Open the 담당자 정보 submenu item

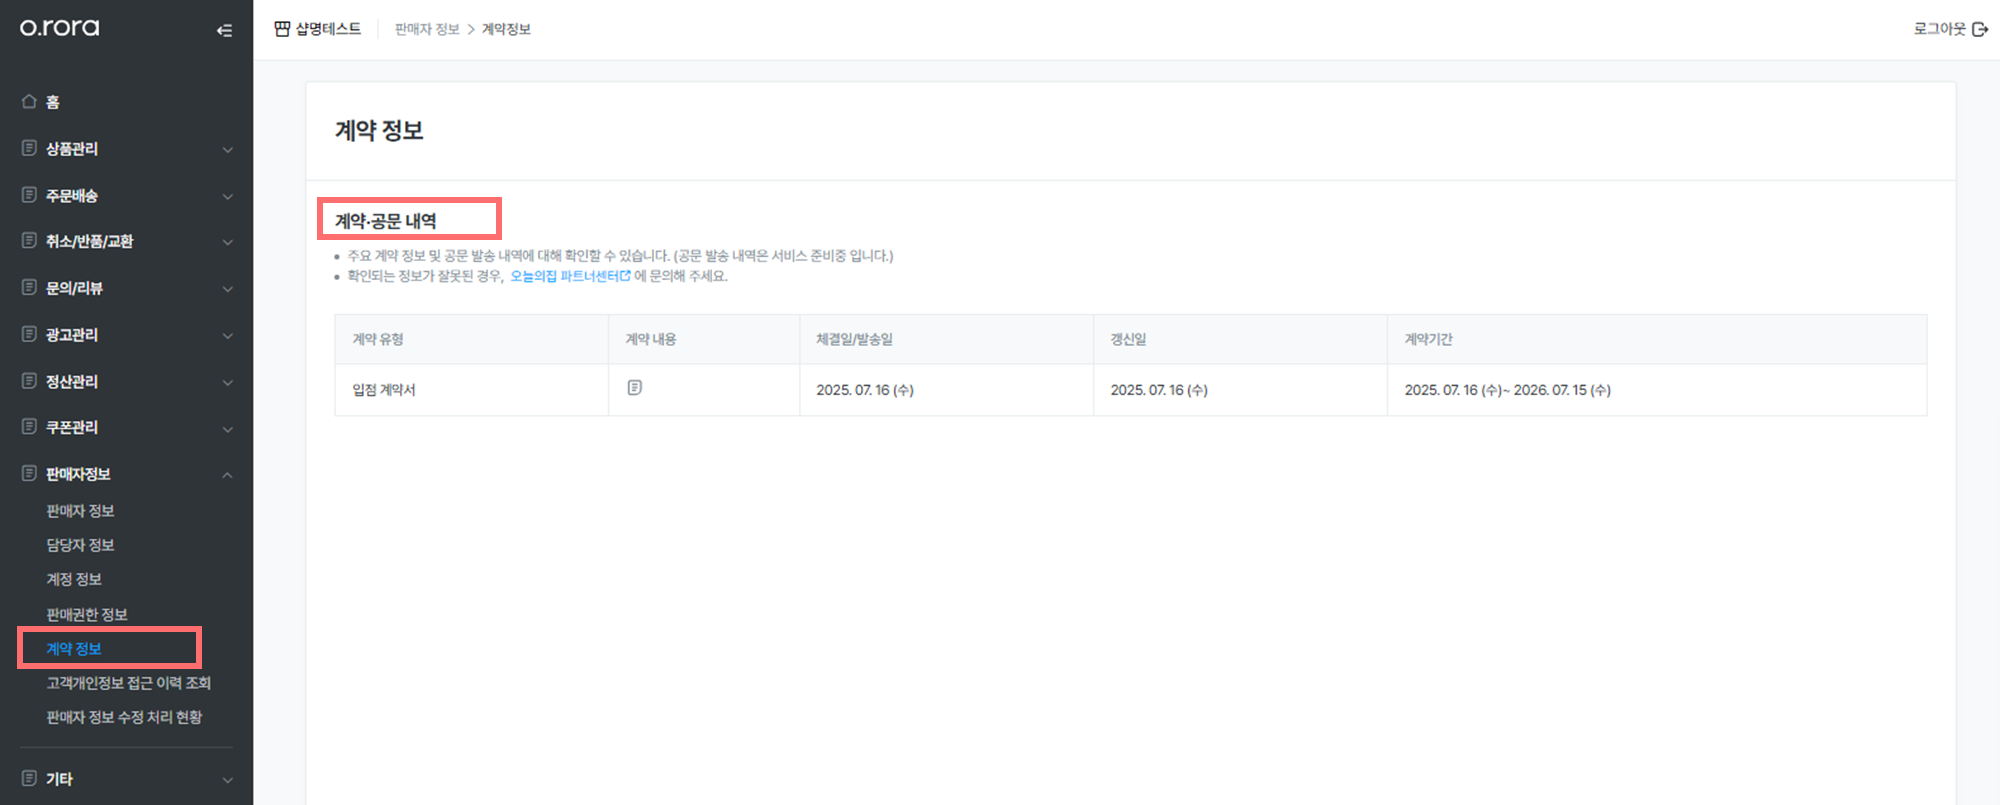click(x=80, y=545)
